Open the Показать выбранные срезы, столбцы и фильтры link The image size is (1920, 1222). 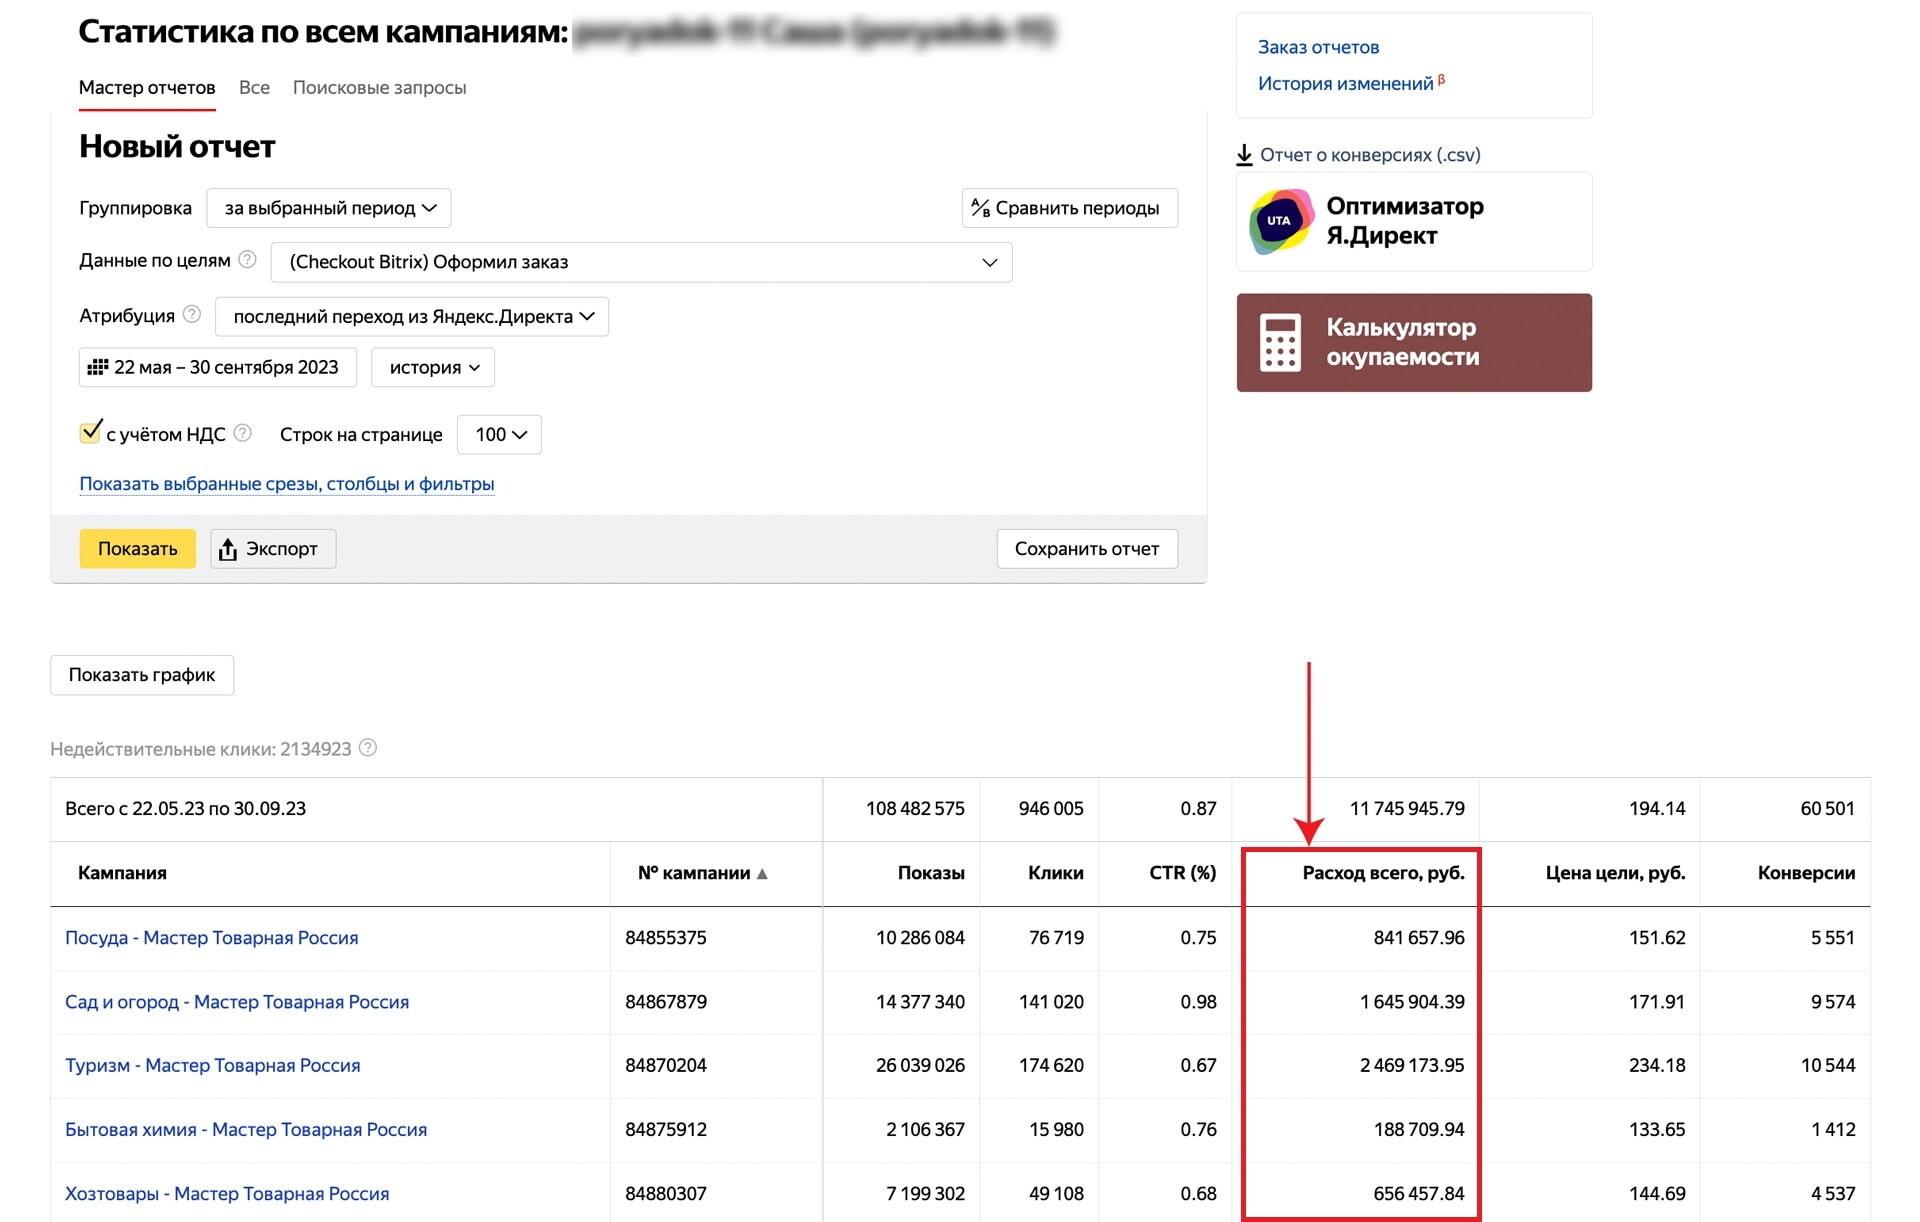click(287, 484)
